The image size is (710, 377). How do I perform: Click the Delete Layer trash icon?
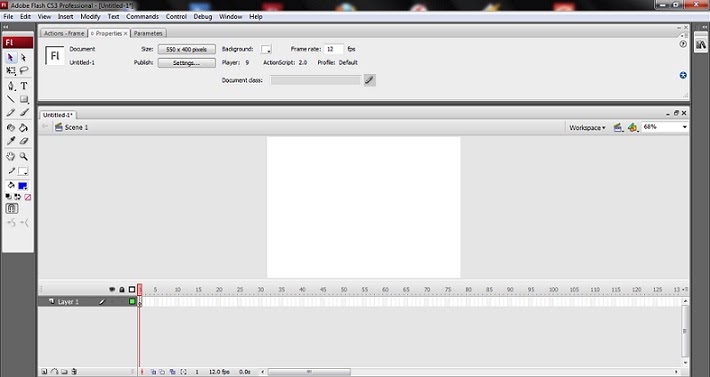pos(74,372)
